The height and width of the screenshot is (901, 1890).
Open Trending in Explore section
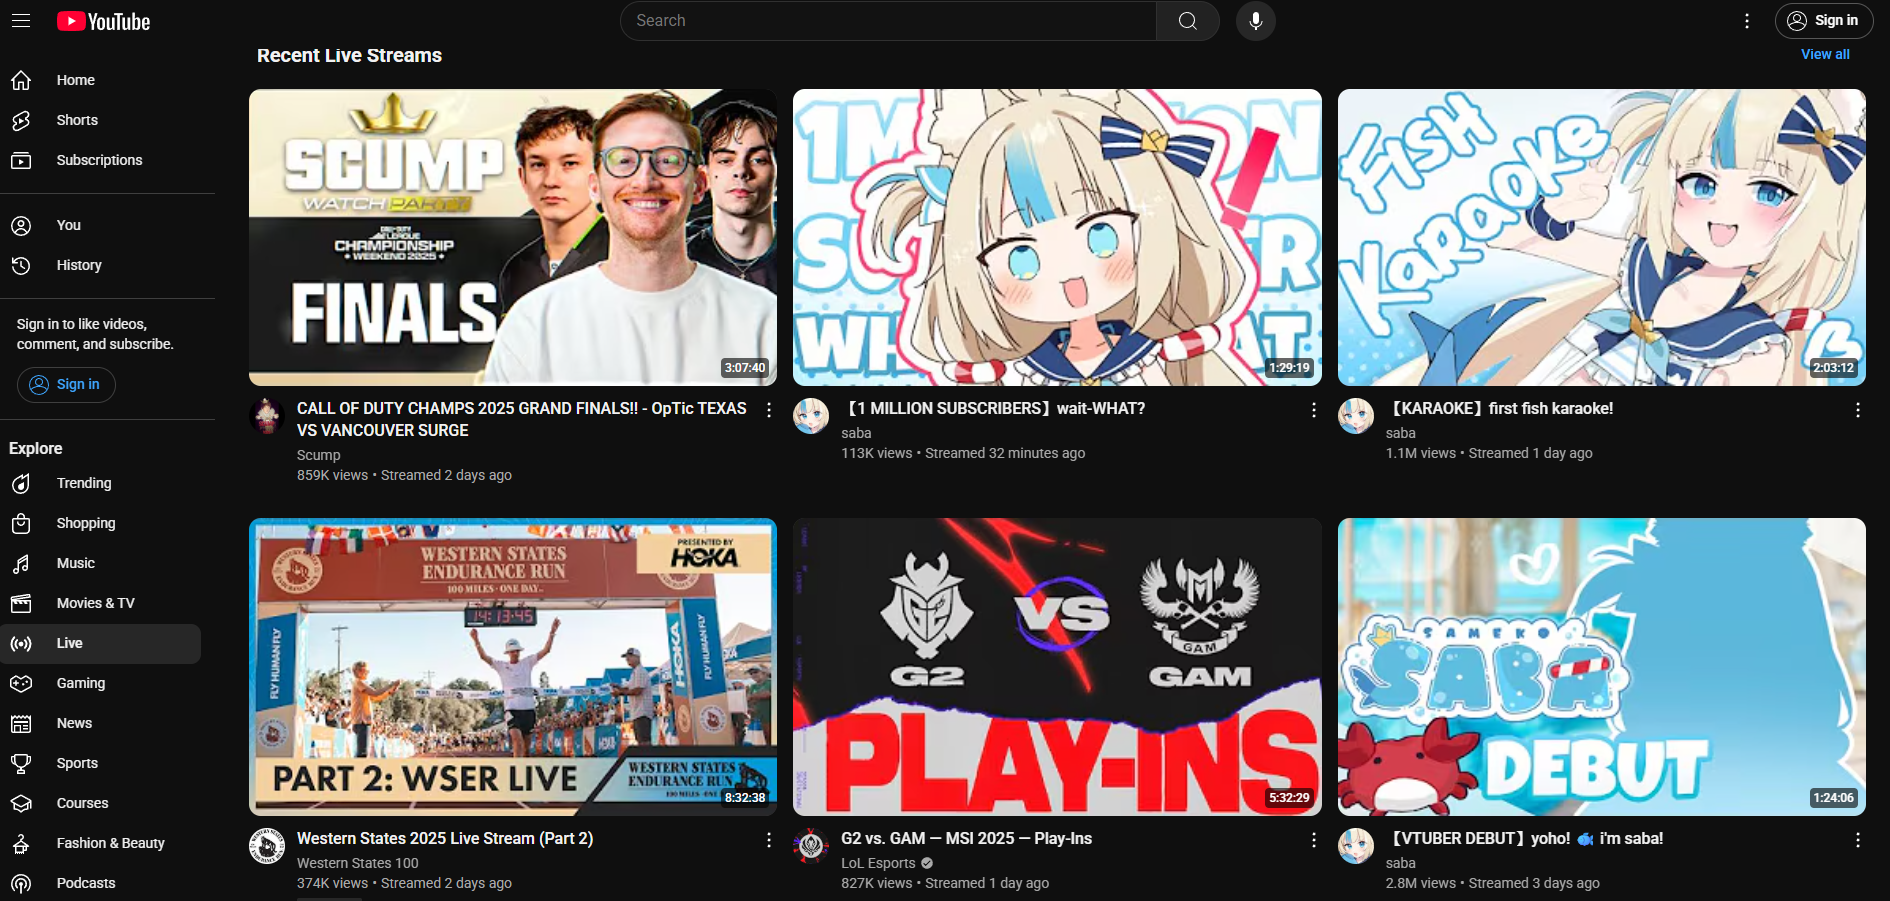click(101, 483)
